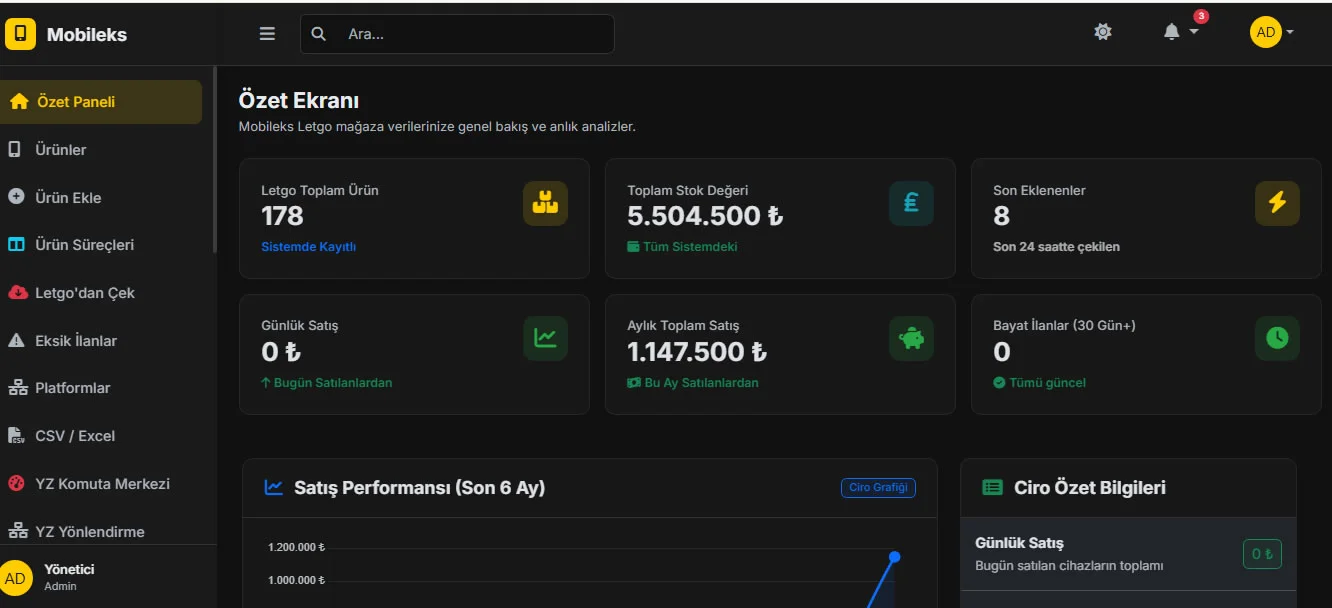
Task: Click Tümü güncel status text
Action: point(1047,383)
